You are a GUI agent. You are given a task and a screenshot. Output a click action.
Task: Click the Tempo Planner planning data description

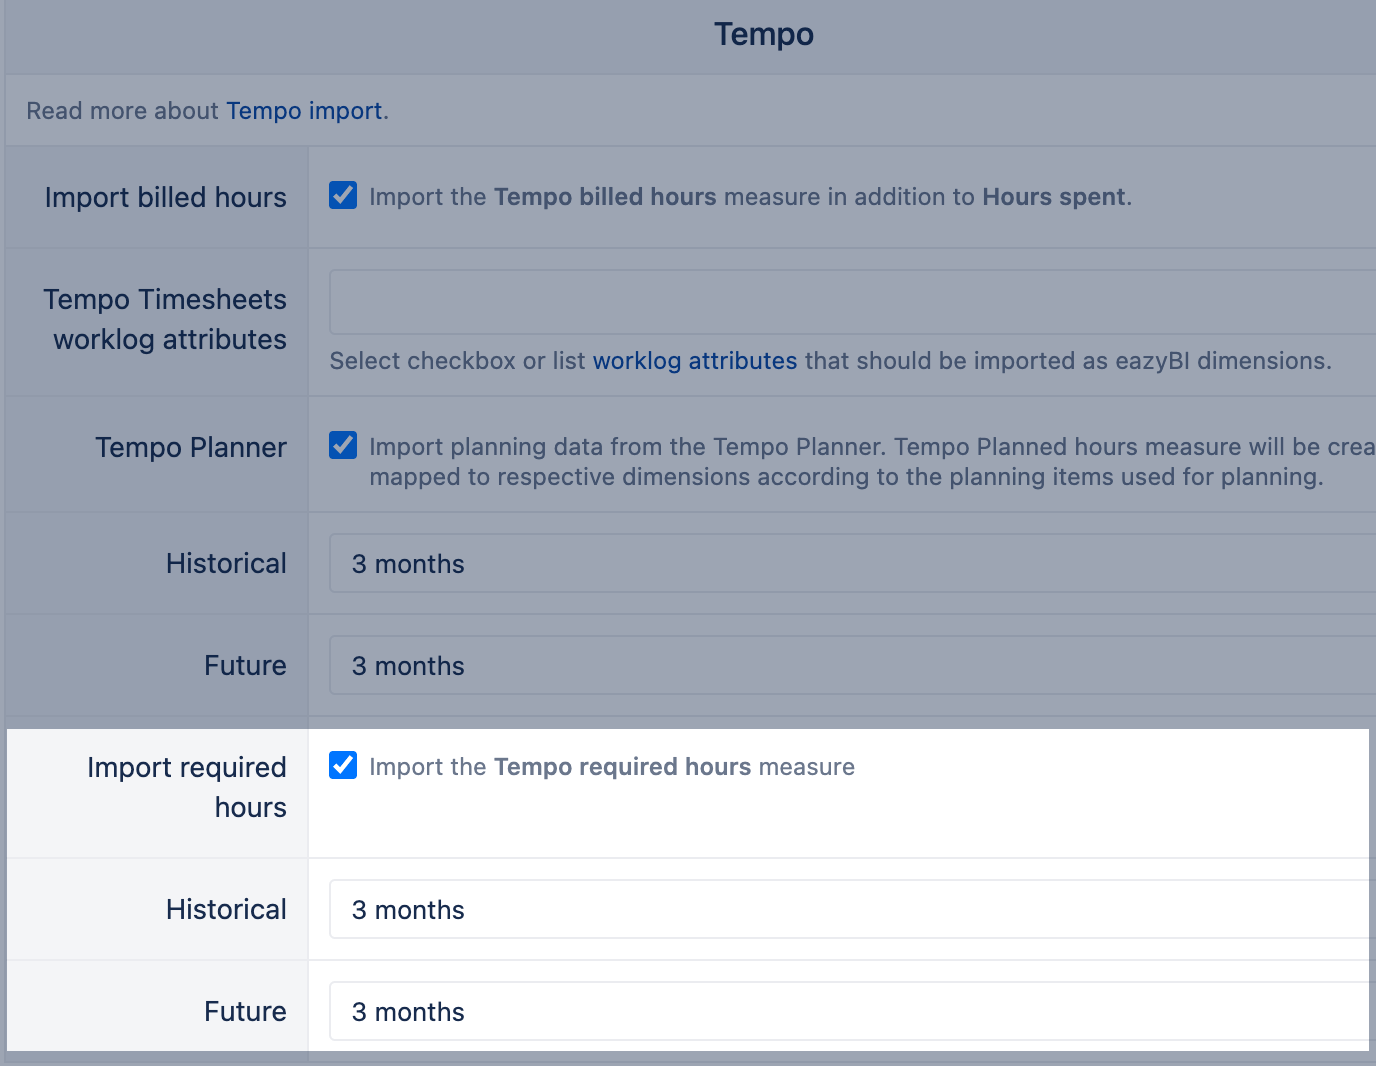tap(845, 462)
